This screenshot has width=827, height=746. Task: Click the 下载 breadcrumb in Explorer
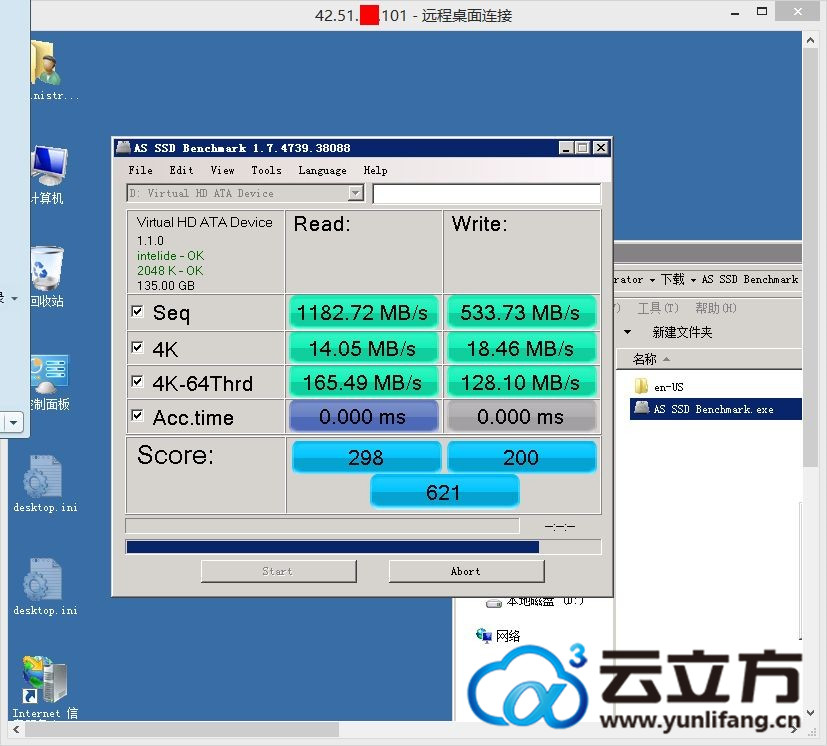(x=672, y=279)
